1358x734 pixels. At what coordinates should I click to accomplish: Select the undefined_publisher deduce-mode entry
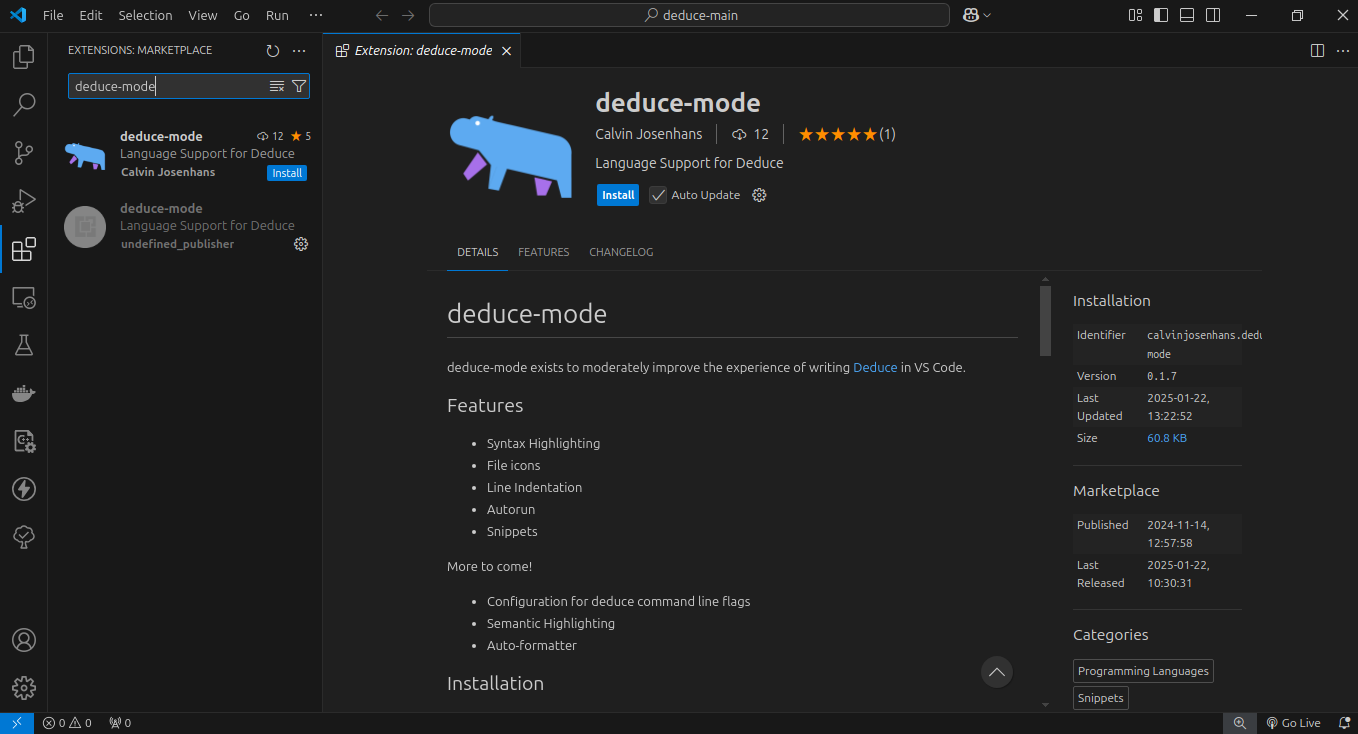[186, 226]
